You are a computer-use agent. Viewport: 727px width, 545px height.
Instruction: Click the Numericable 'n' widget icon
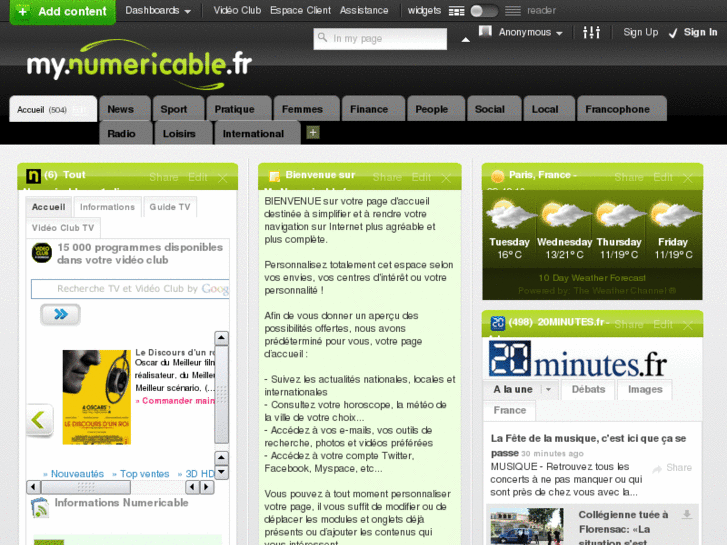pyautogui.click(x=33, y=176)
